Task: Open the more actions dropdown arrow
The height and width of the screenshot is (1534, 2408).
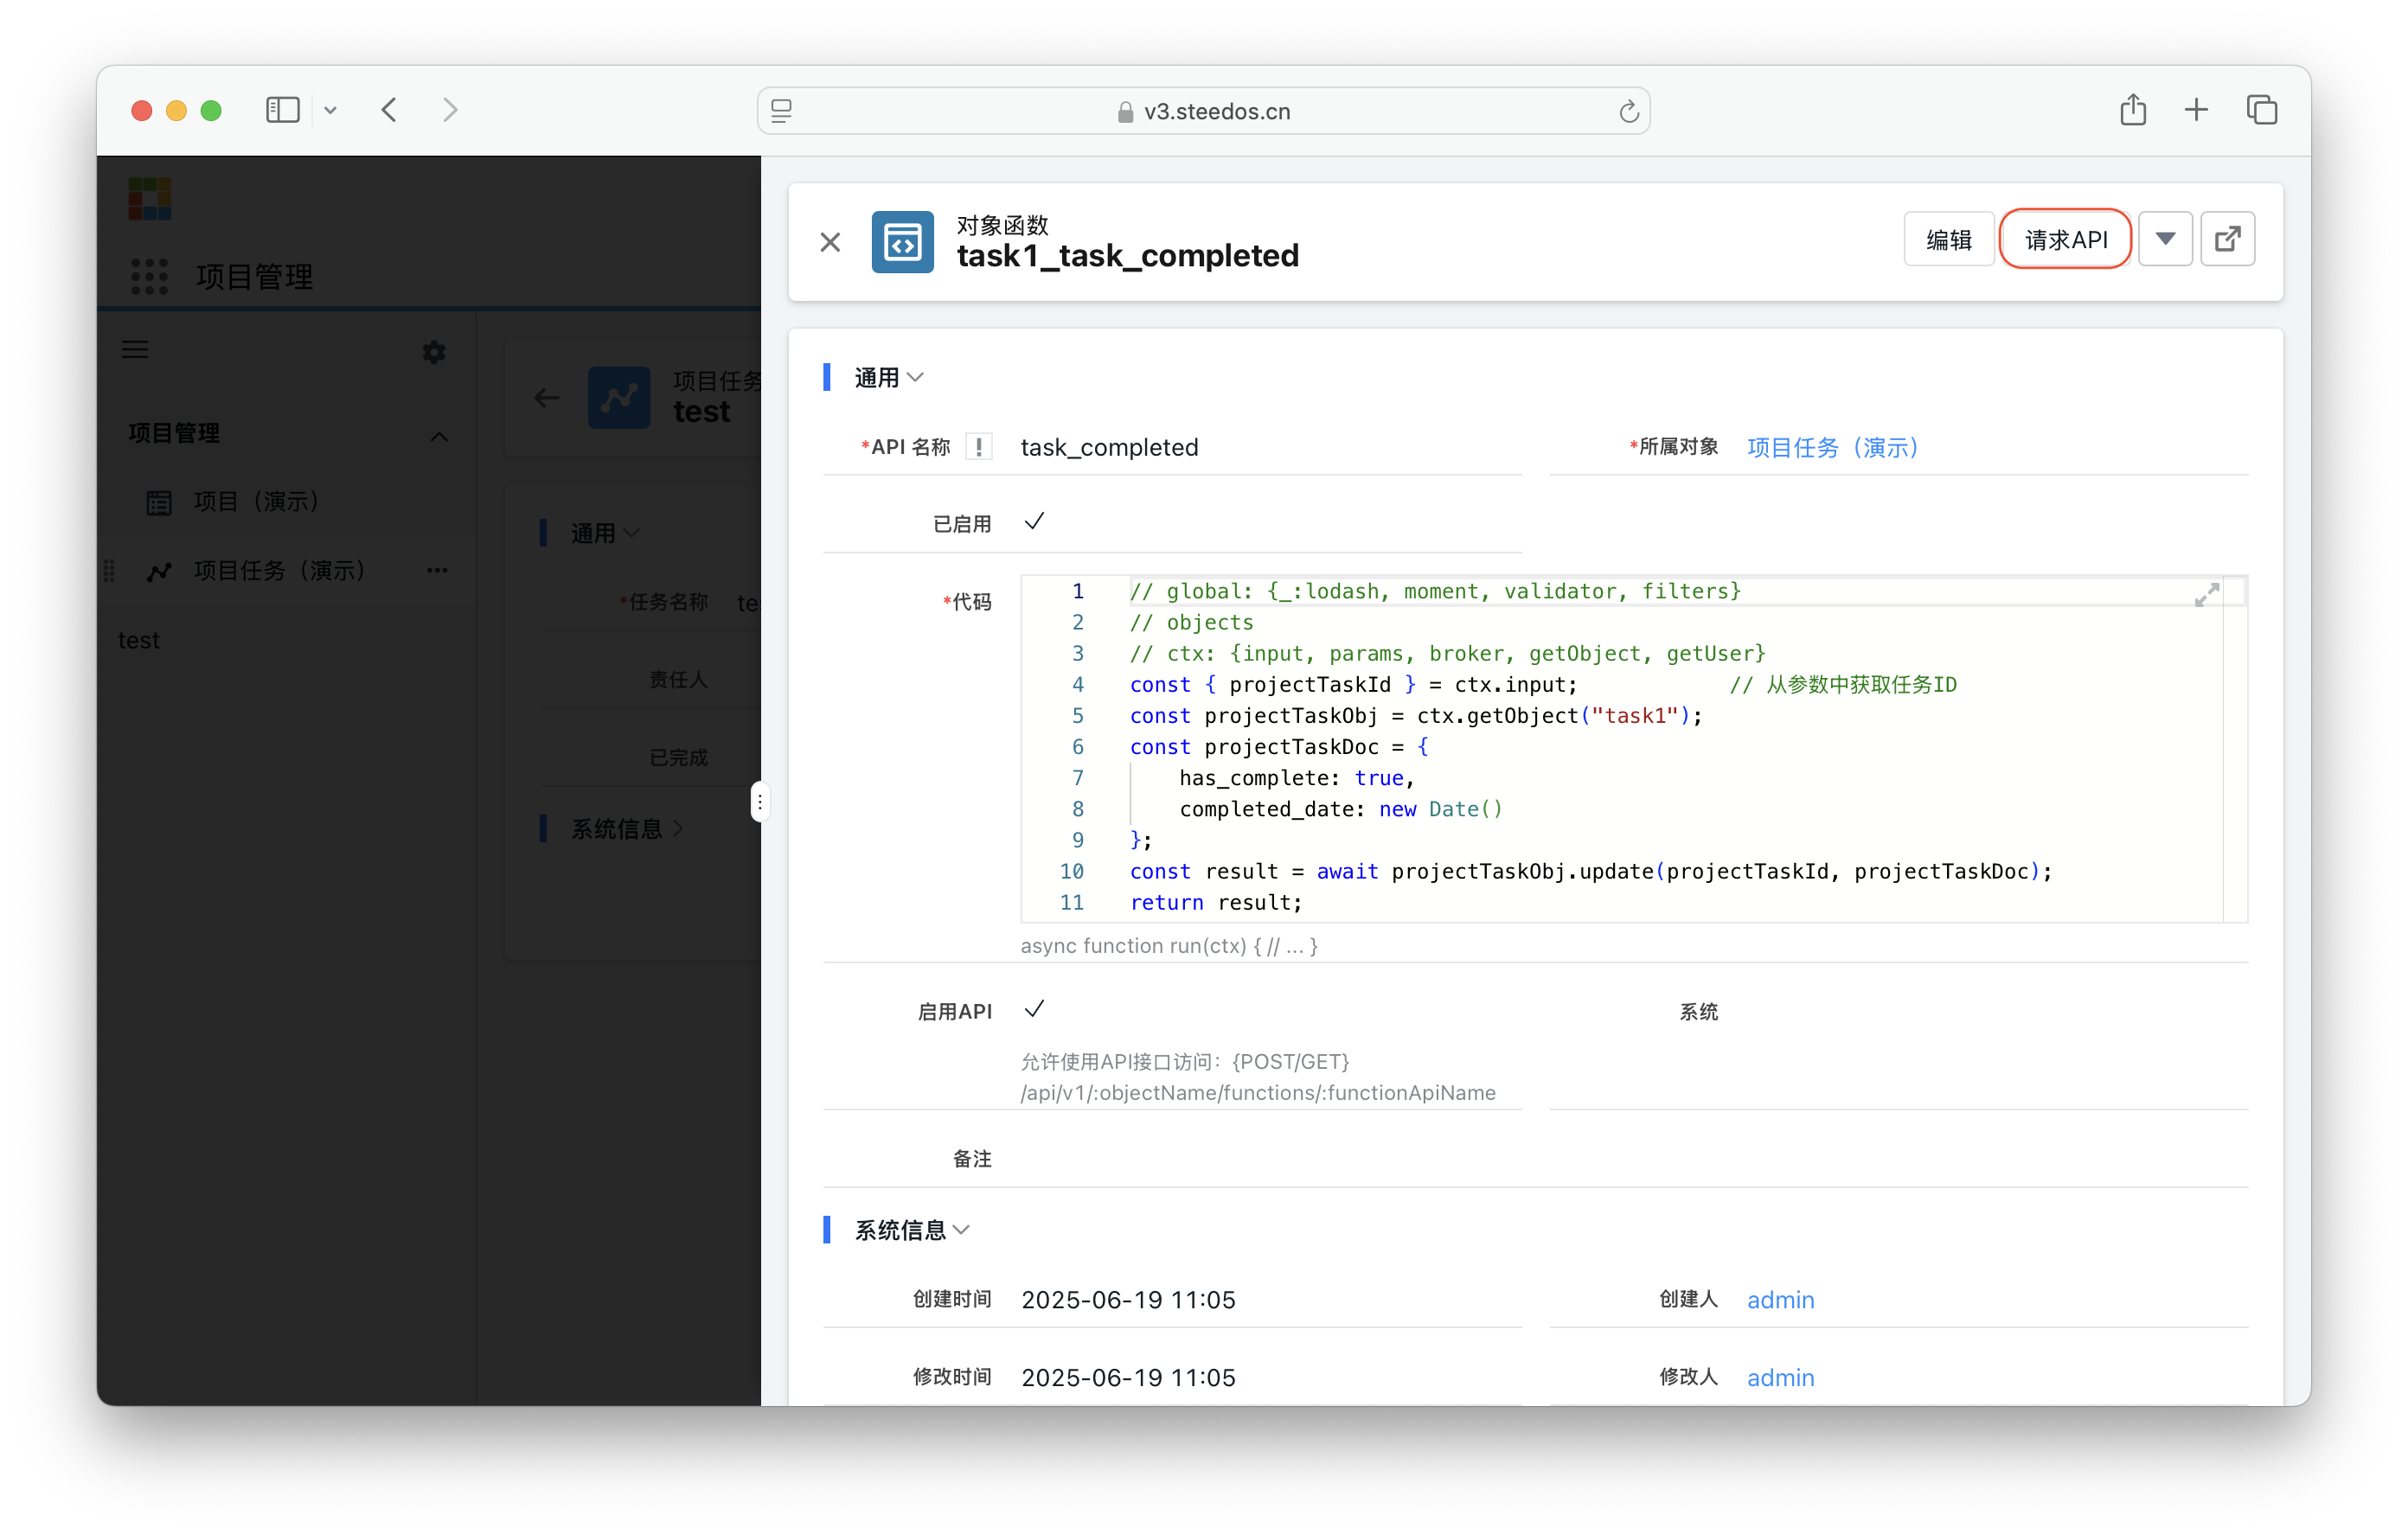Action: coord(2165,239)
